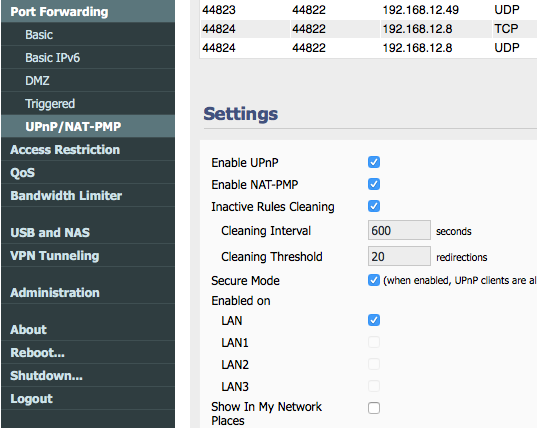Uncheck the LAN checkbox under Enabled on

tap(374, 320)
